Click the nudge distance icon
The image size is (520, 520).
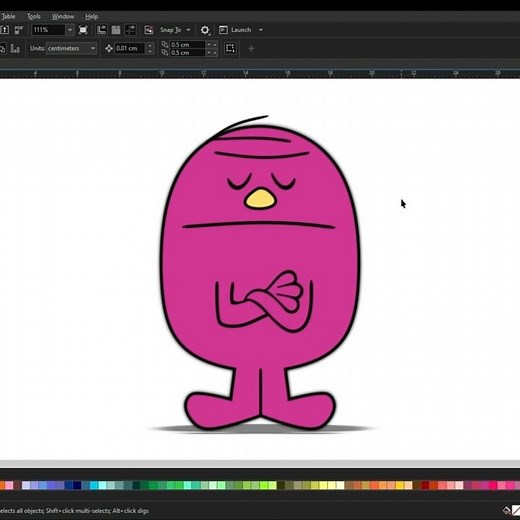coord(109,49)
